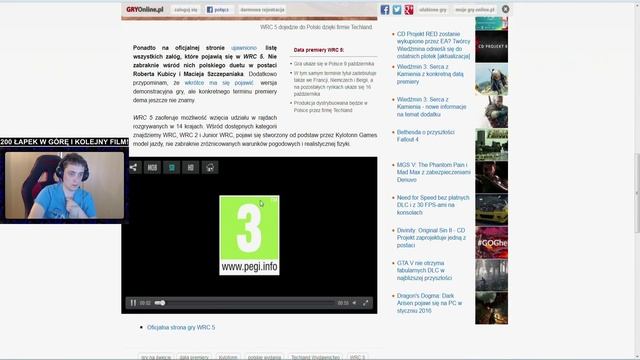Follow the 'ujawniono' link in the article

coord(244,48)
